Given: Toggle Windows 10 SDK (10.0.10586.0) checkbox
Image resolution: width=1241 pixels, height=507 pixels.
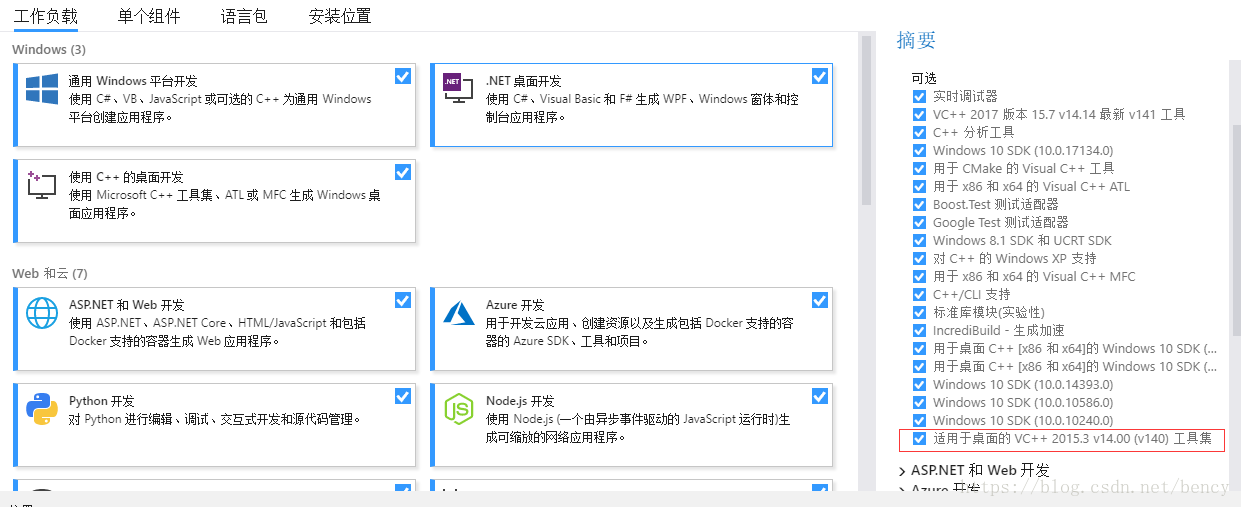Looking at the screenshot, I should coord(919,402).
